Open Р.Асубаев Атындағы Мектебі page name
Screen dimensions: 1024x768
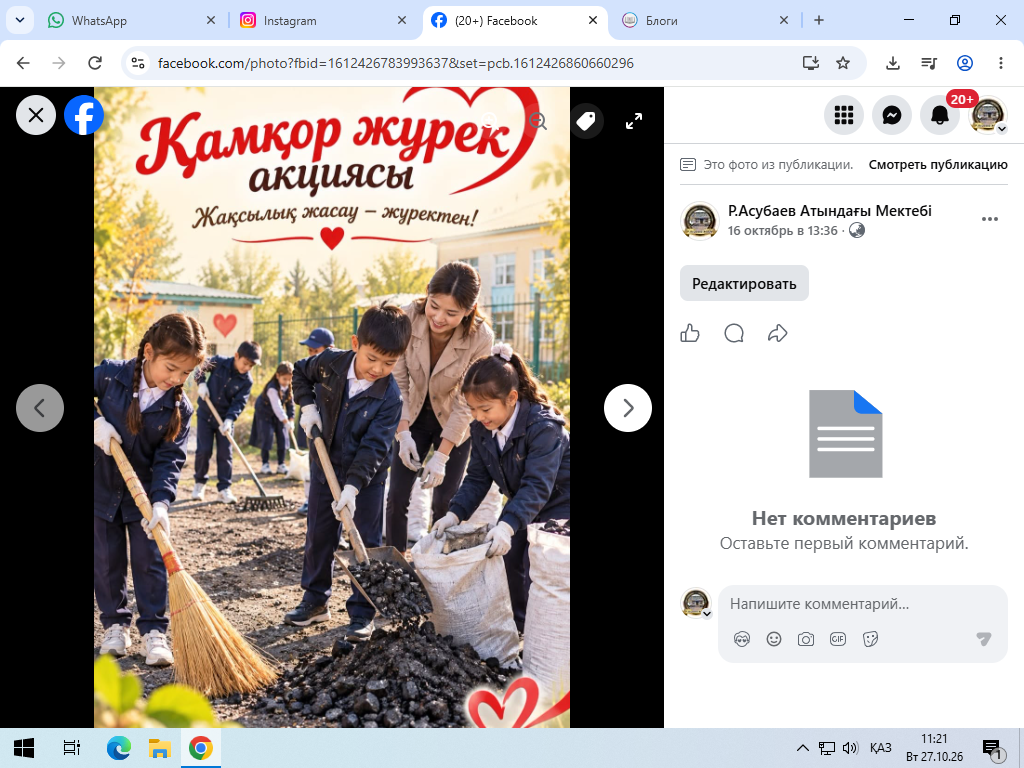click(829, 211)
